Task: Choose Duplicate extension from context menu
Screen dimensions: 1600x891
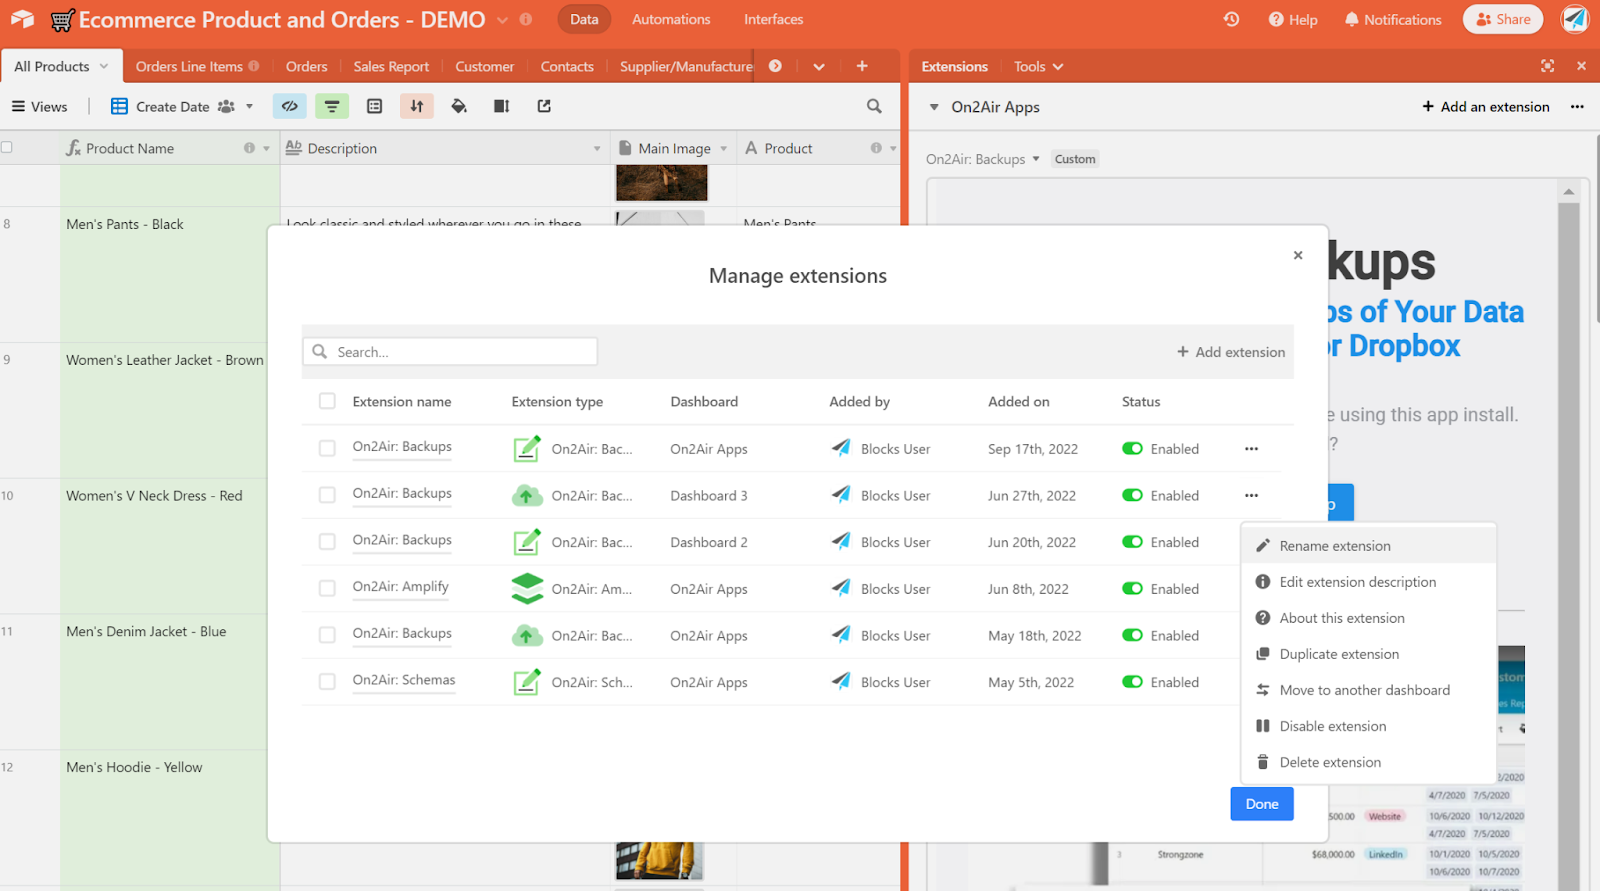Action: point(1339,654)
